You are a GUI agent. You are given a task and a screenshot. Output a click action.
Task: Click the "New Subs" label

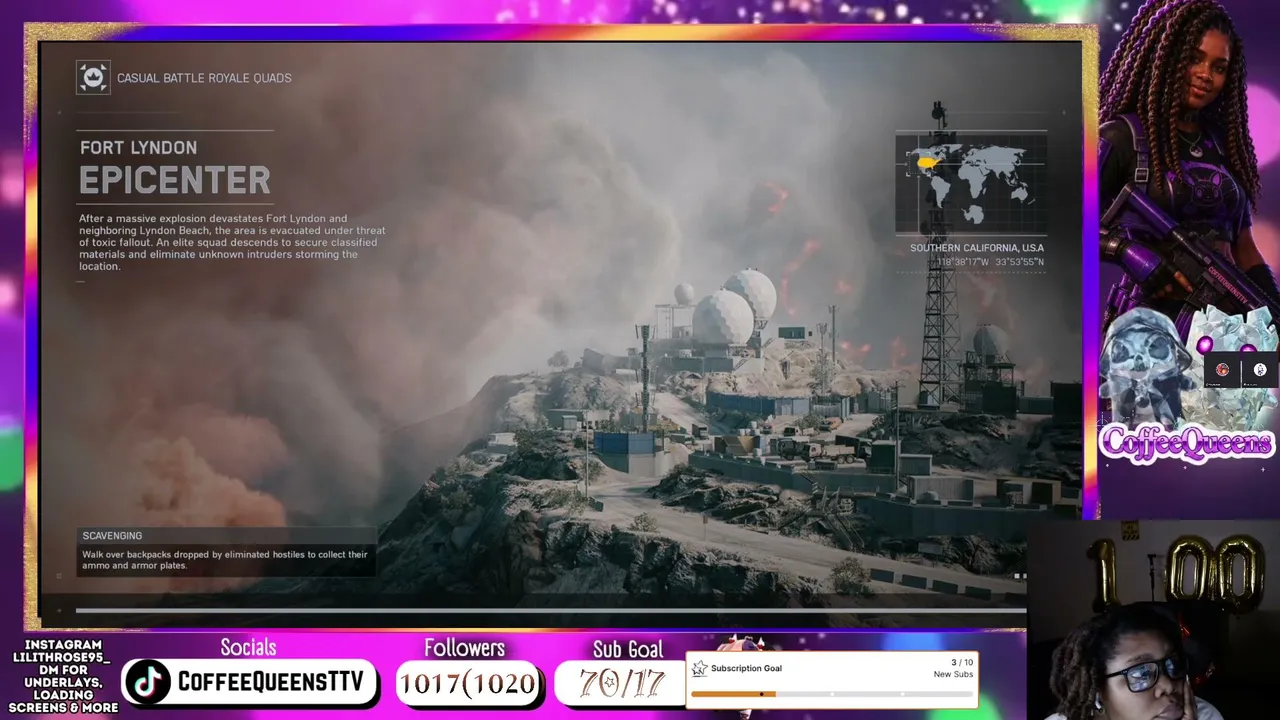tap(953, 675)
